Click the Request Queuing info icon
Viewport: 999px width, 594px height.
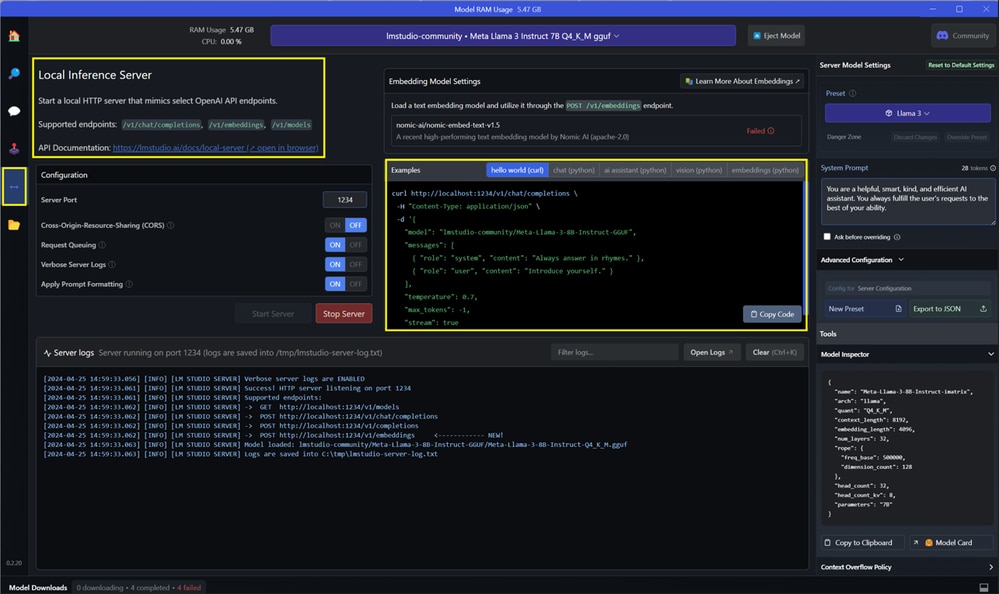102,245
